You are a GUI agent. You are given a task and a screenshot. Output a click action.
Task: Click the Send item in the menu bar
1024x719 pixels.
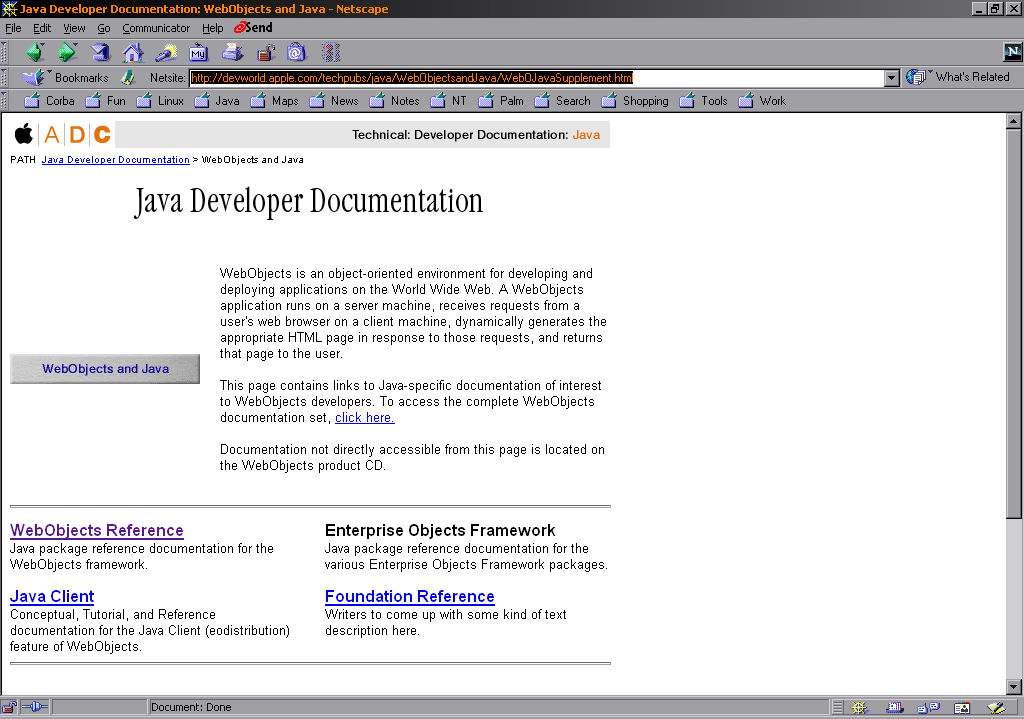[253, 27]
